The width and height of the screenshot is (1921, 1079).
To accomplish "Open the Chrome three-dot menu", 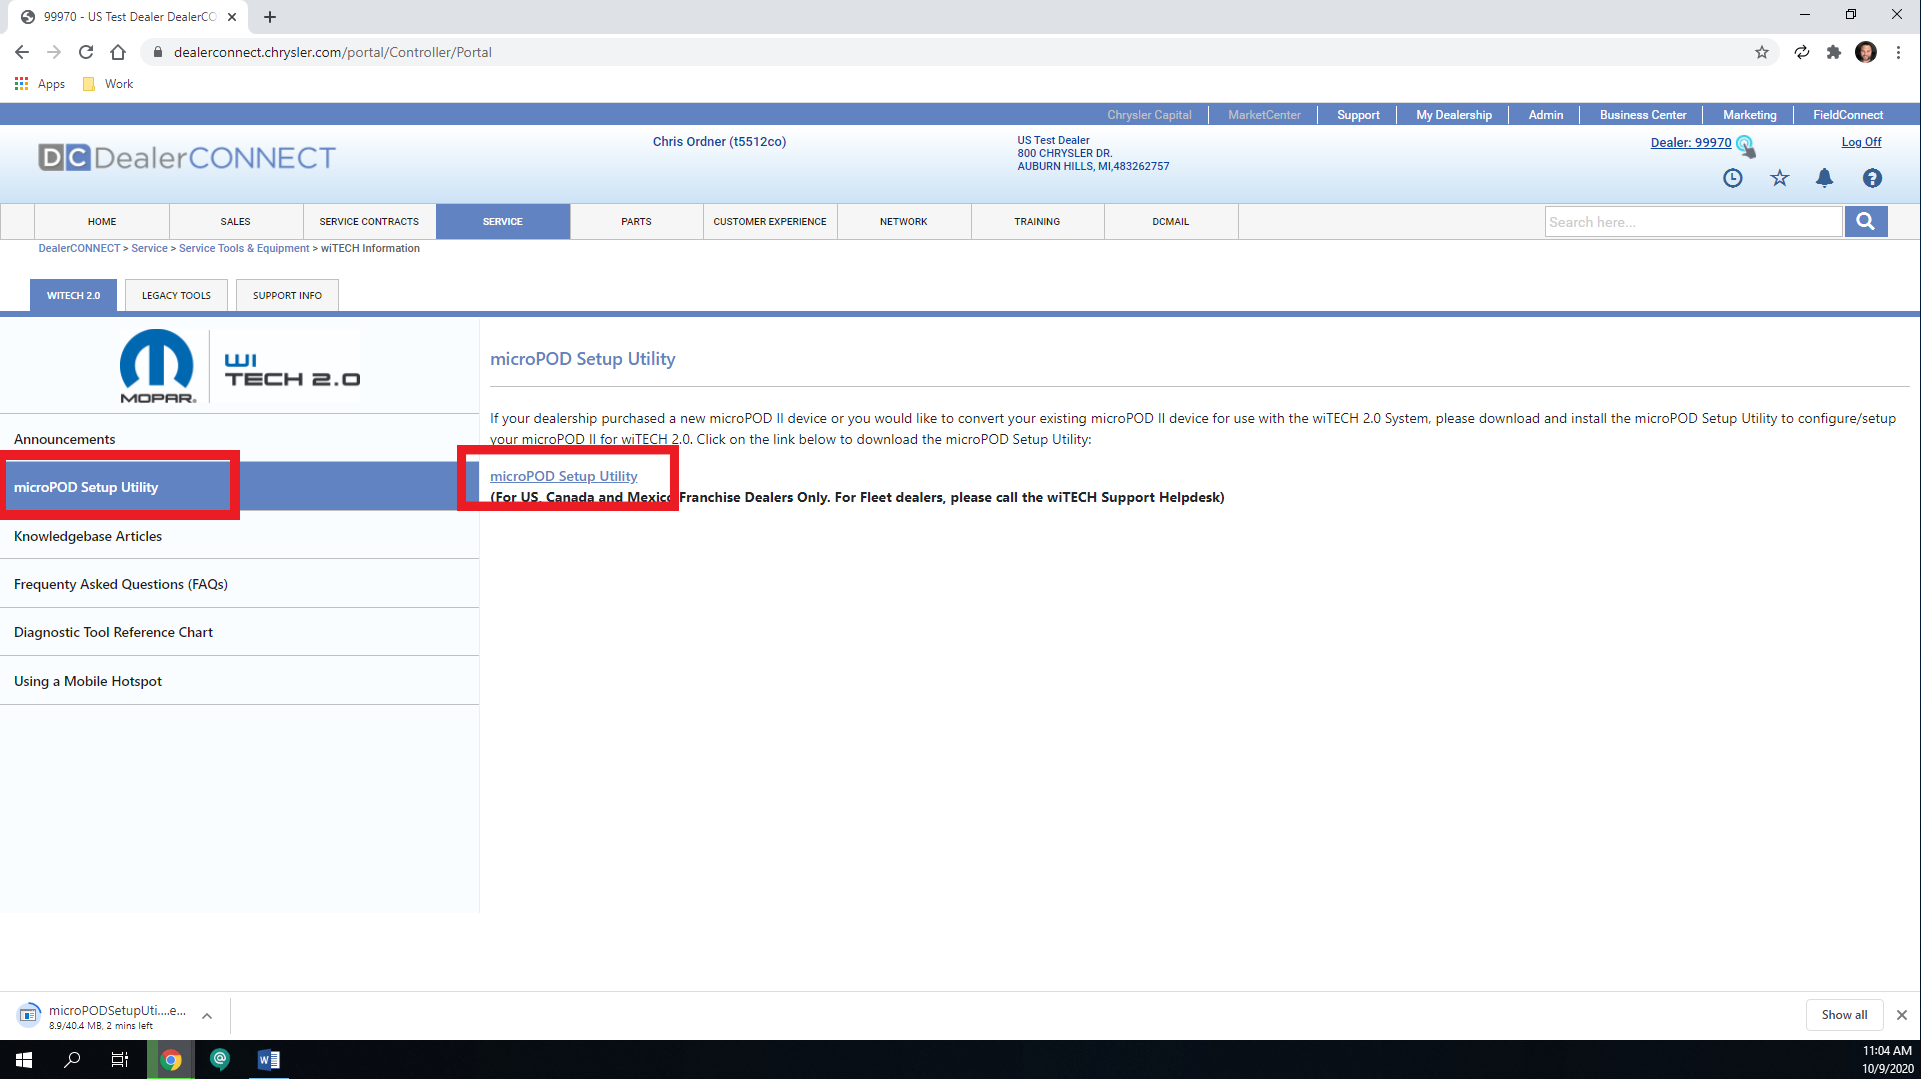I will 1898,52.
